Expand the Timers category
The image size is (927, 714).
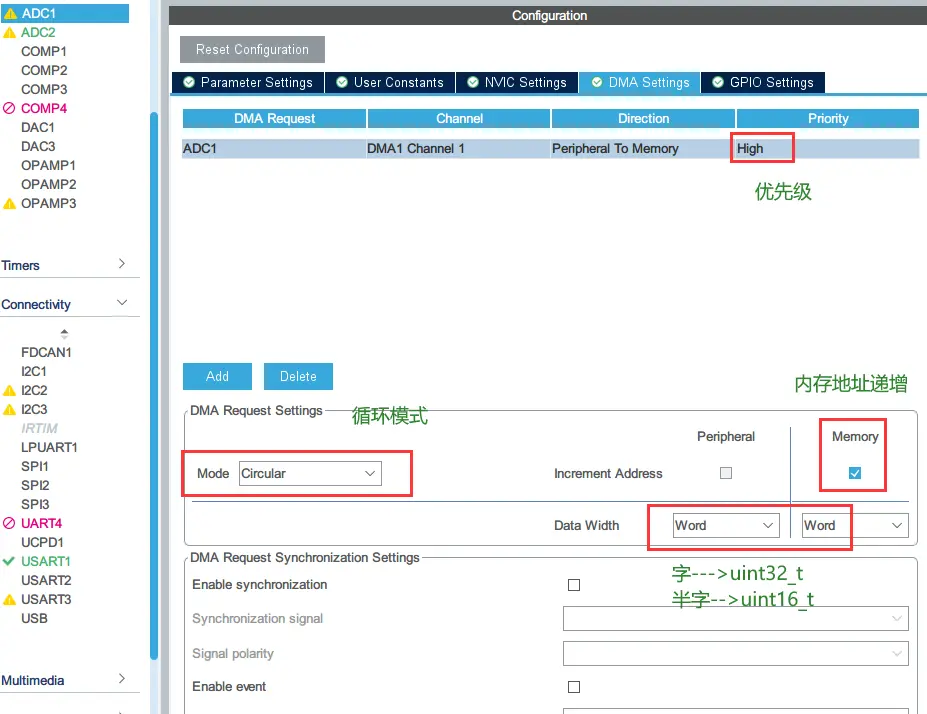pyautogui.click(x=122, y=264)
